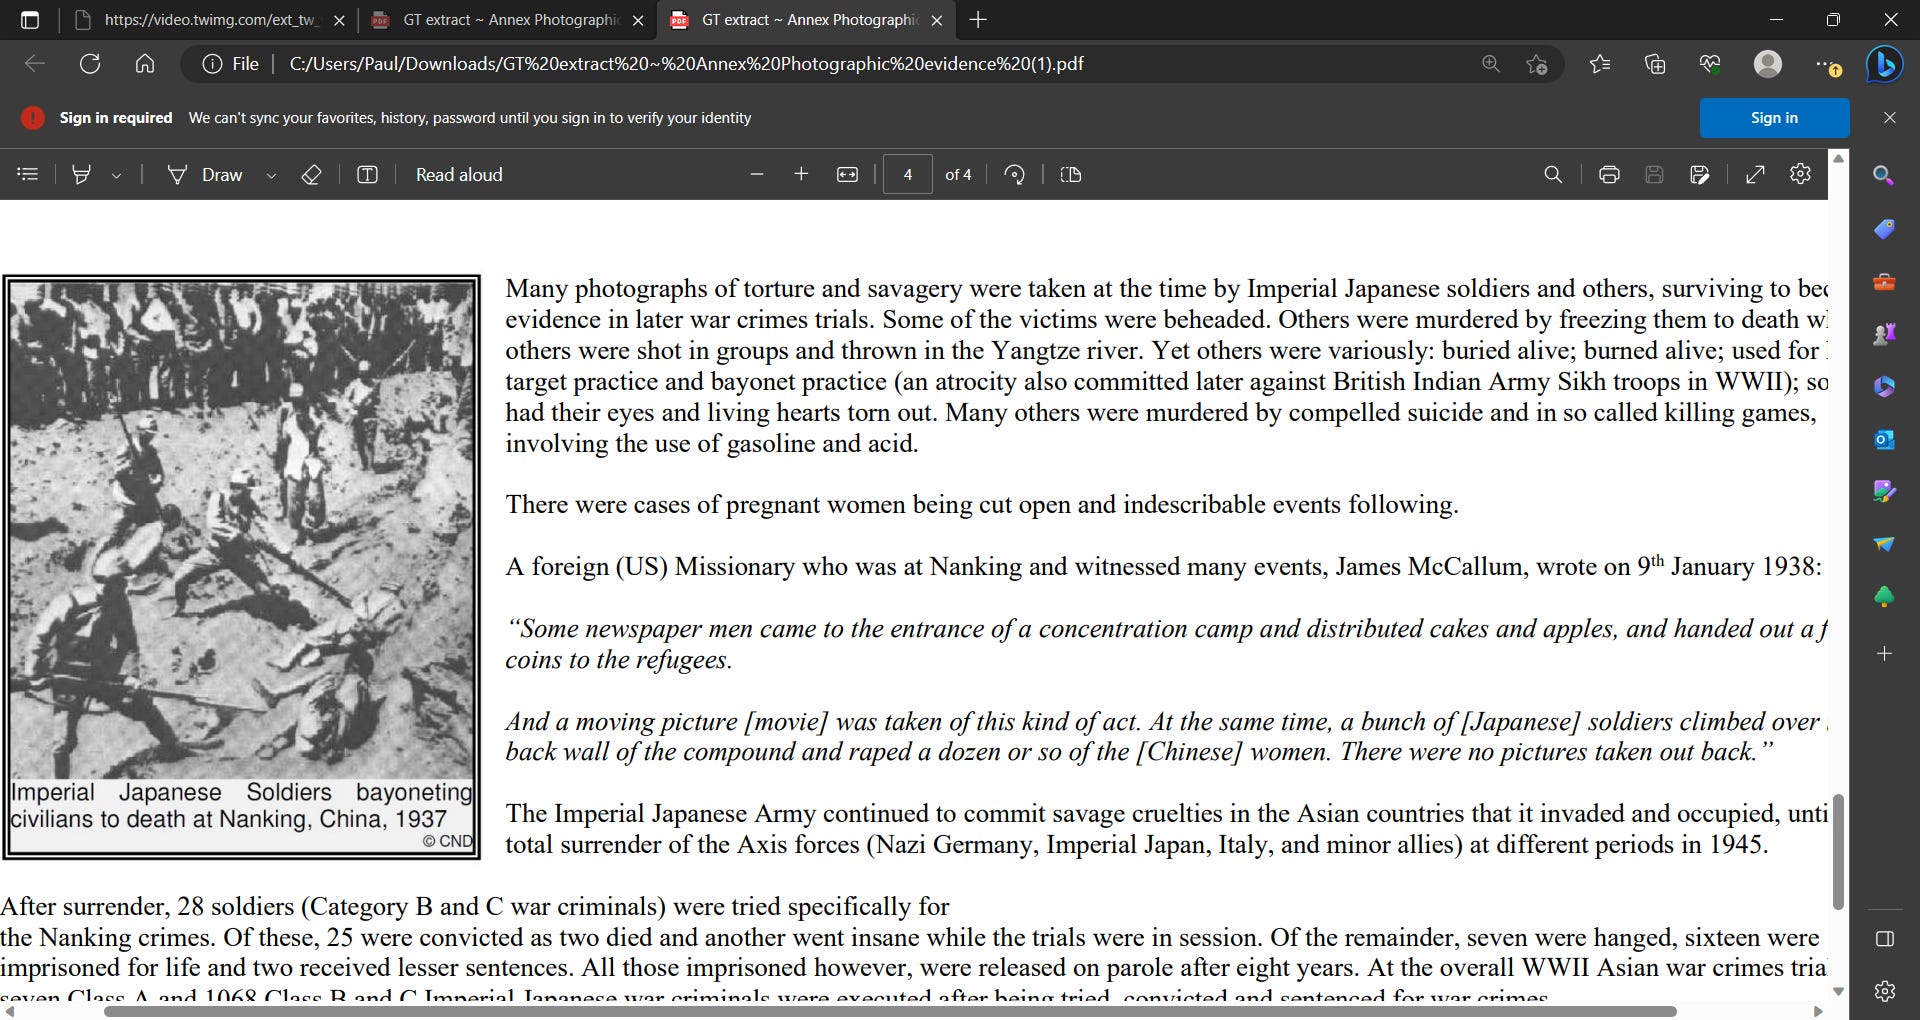Open Collections panel
1920x1020 pixels.
(x=1655, y=64)
